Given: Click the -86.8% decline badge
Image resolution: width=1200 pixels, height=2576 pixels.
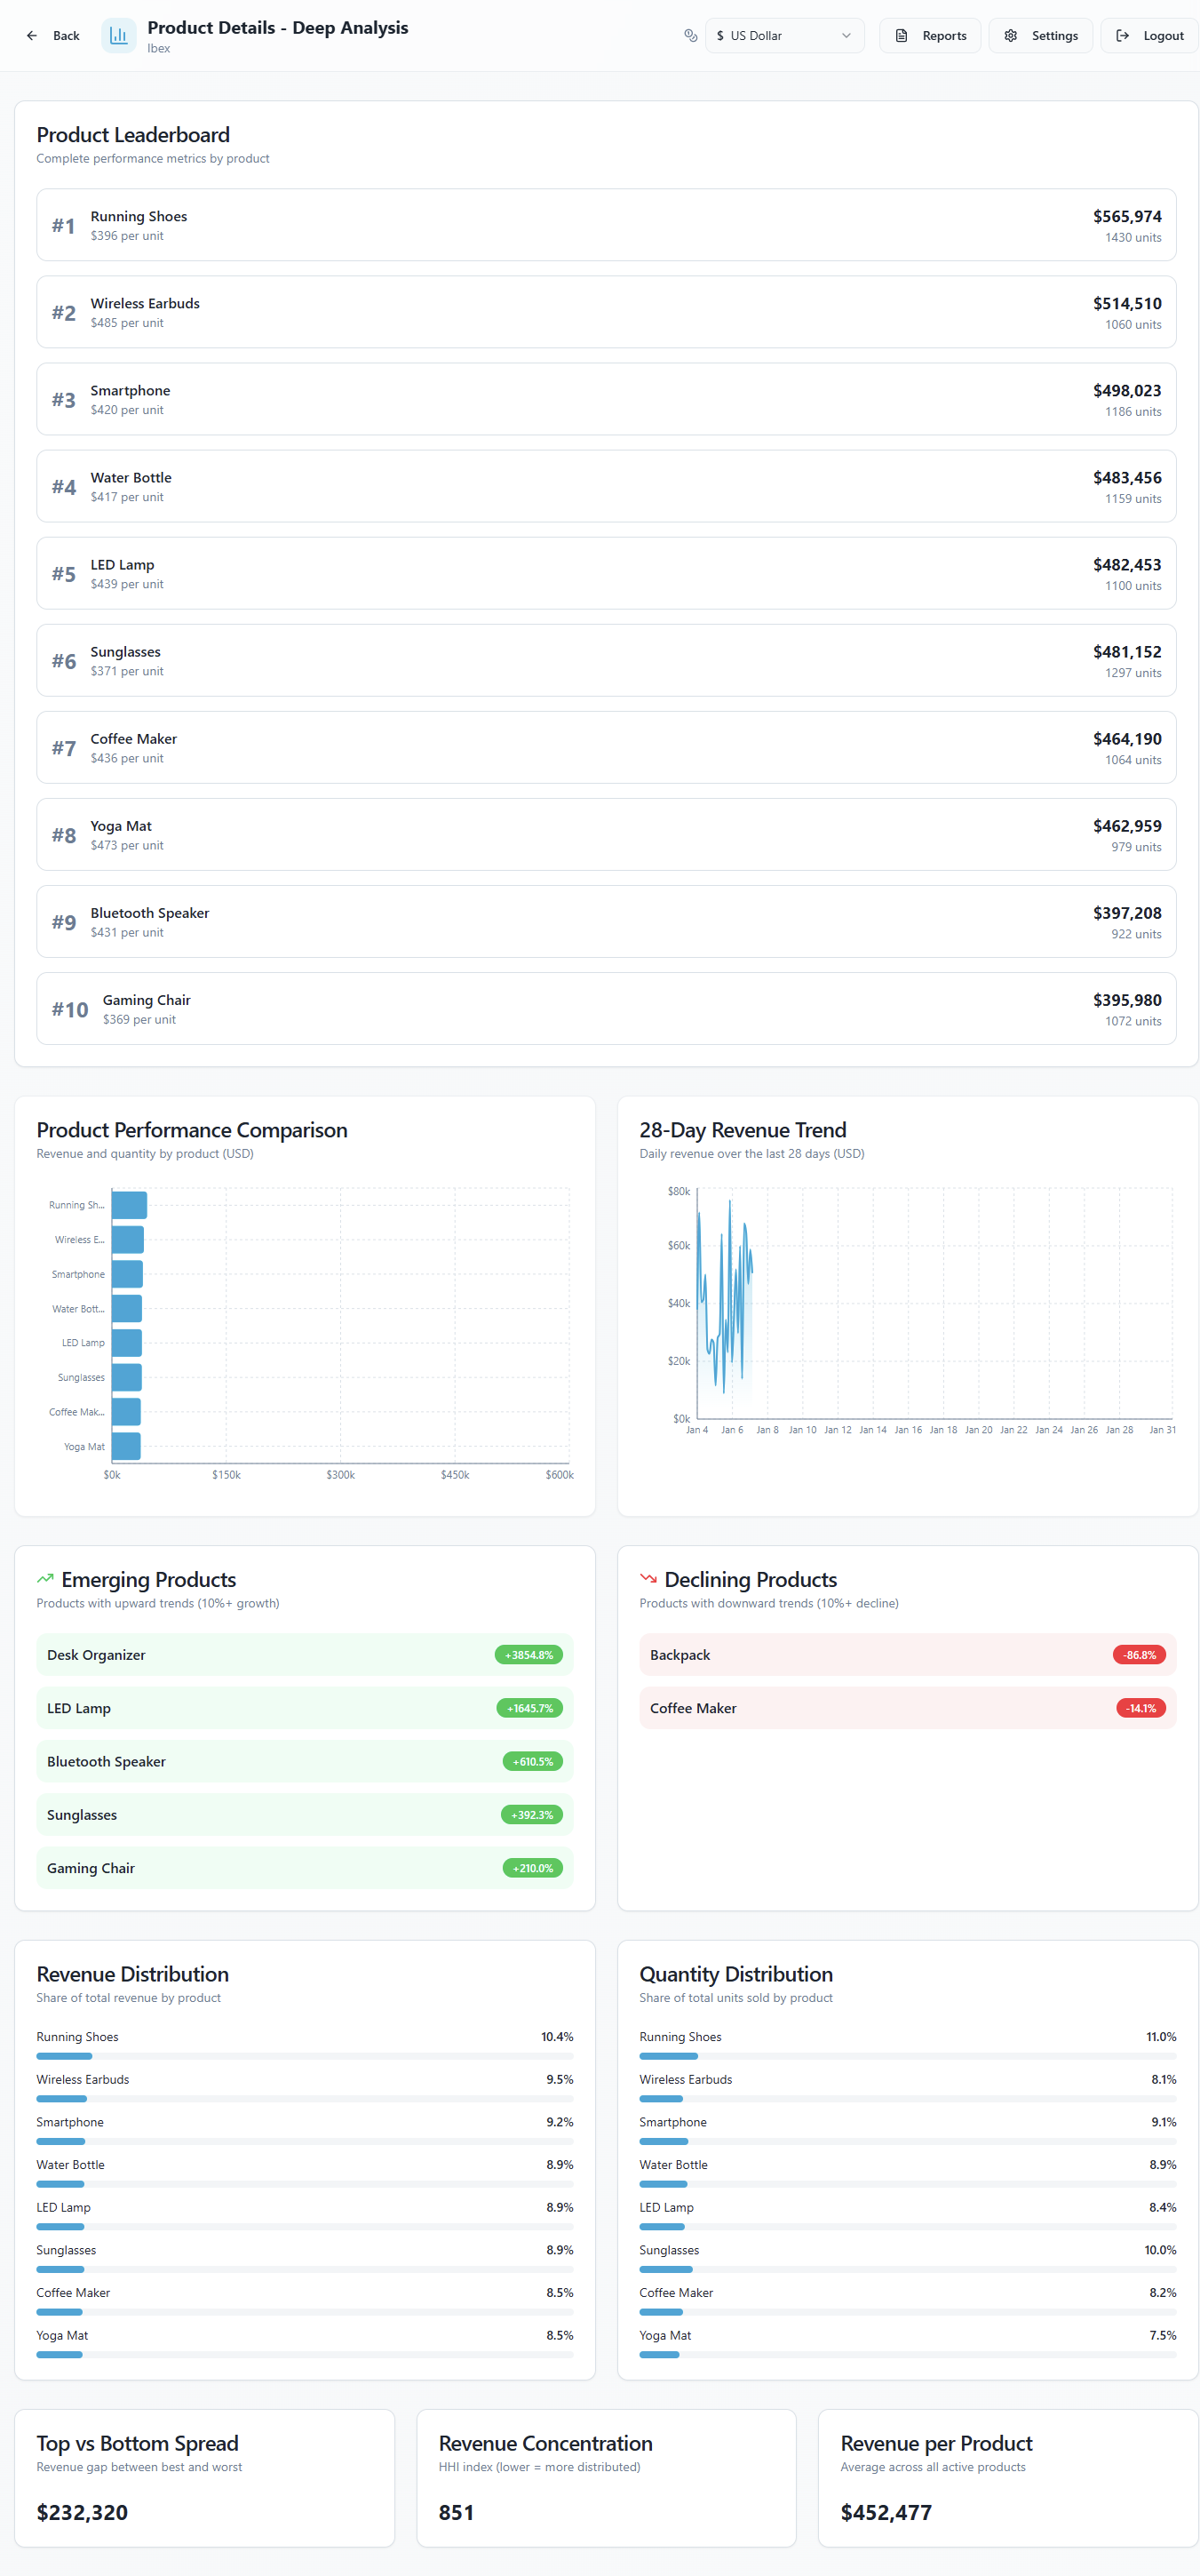Looking at the screenshot, I should point(1139,1655).
